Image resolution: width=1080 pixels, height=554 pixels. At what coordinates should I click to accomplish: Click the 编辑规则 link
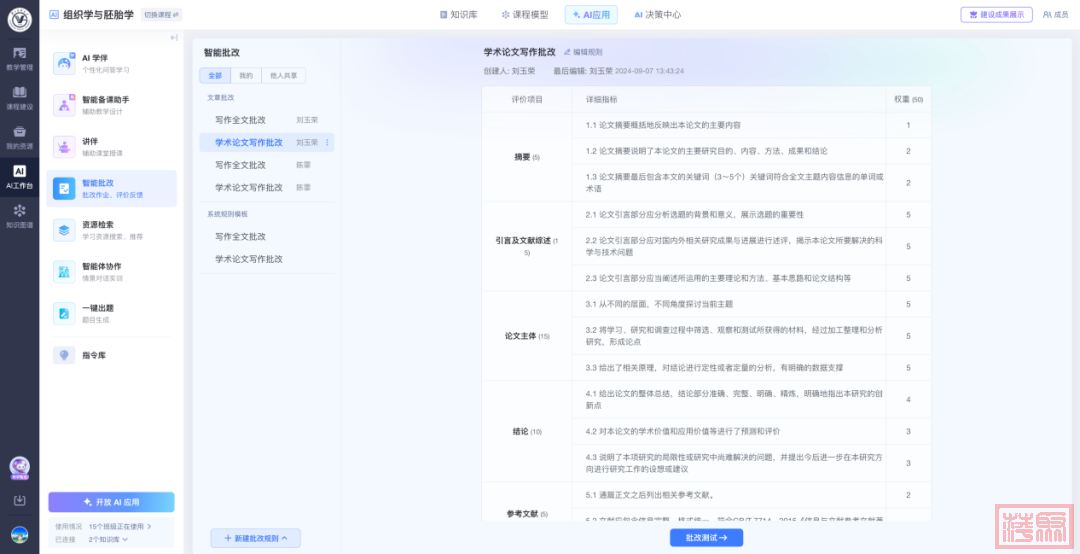[583, 52]
